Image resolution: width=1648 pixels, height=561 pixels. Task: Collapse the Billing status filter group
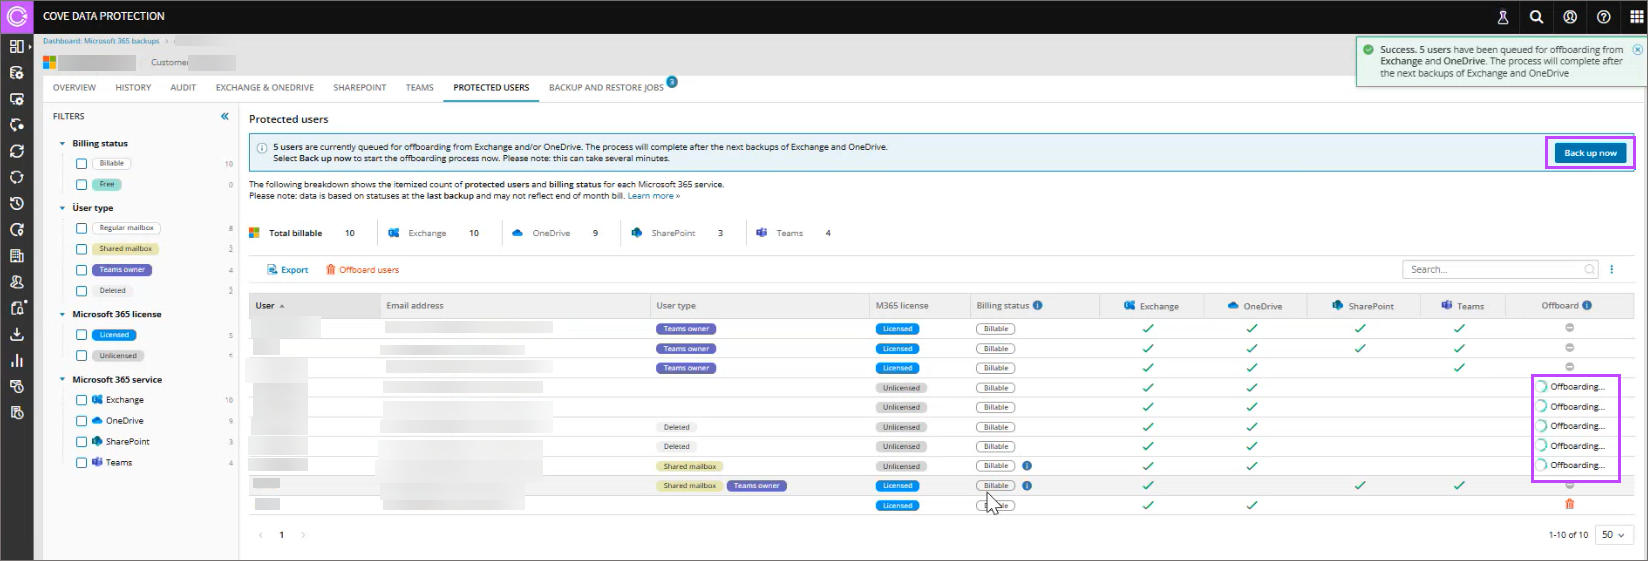coord(62,144)
